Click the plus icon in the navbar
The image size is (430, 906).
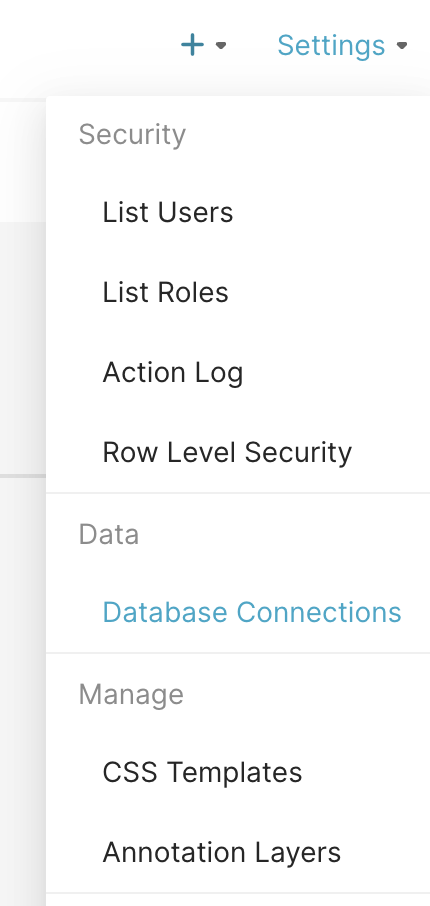pyautogui.click(x=192, y=44)
